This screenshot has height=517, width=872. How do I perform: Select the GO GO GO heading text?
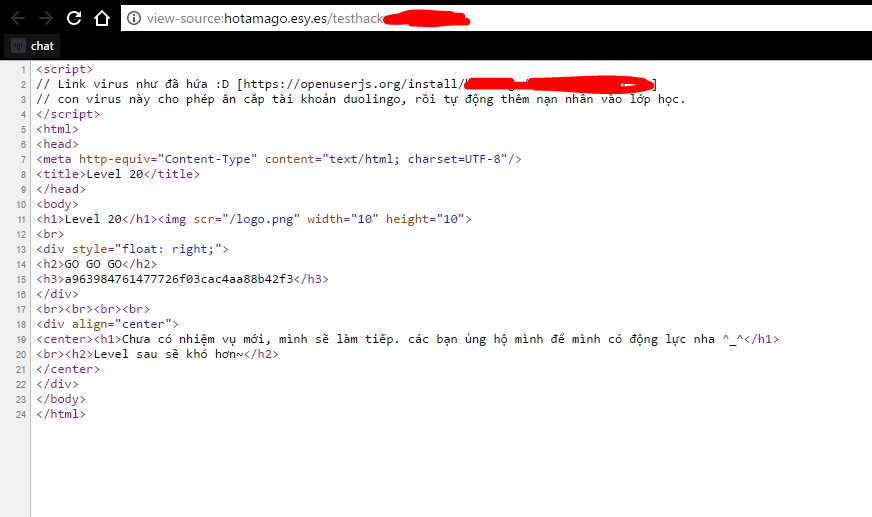[x=93, y=265]
